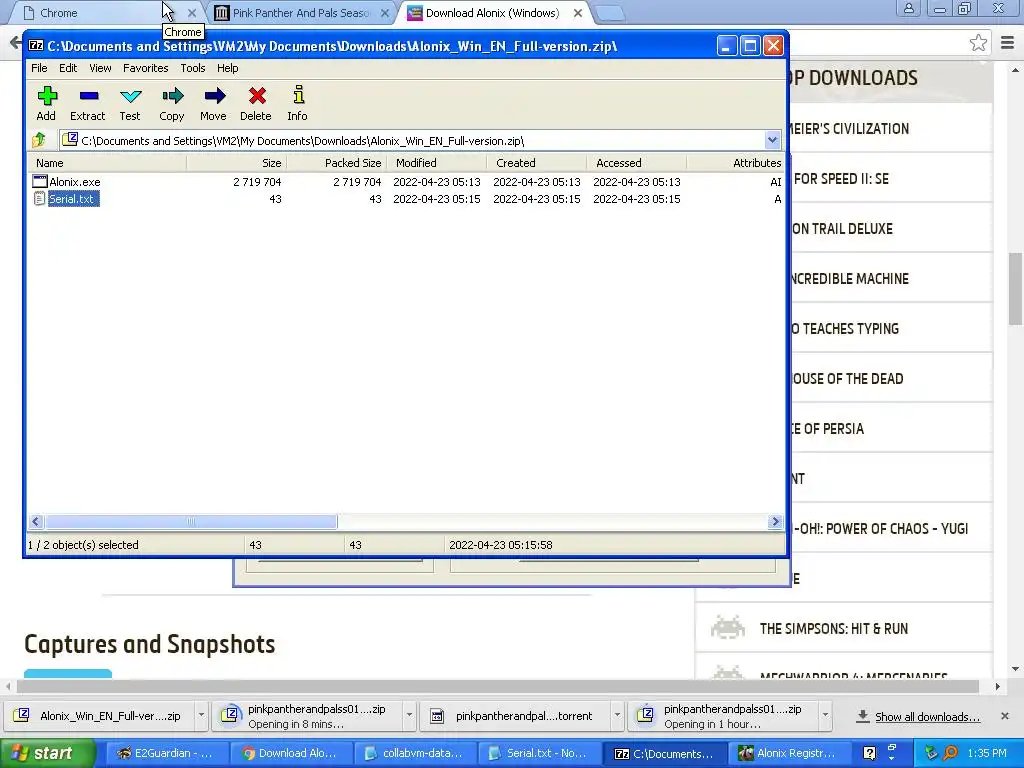
Task: Open the Chrome hamburger menu
Action: tap(1007, 43)
